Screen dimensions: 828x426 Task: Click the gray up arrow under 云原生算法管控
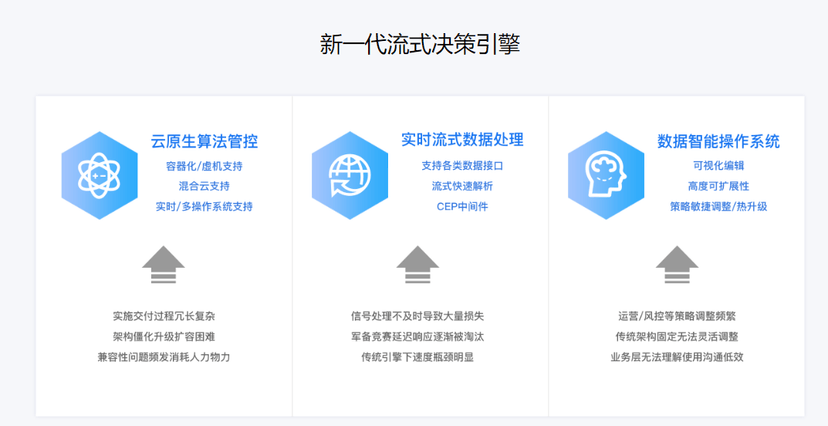click(163, 264)
